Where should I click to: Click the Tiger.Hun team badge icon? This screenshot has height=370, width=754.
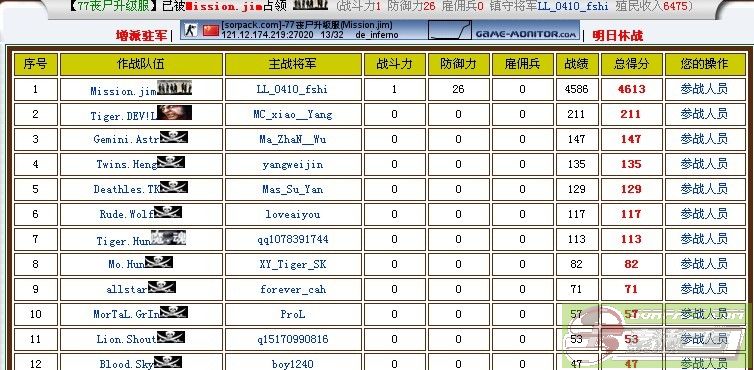[x=168, y=238]
